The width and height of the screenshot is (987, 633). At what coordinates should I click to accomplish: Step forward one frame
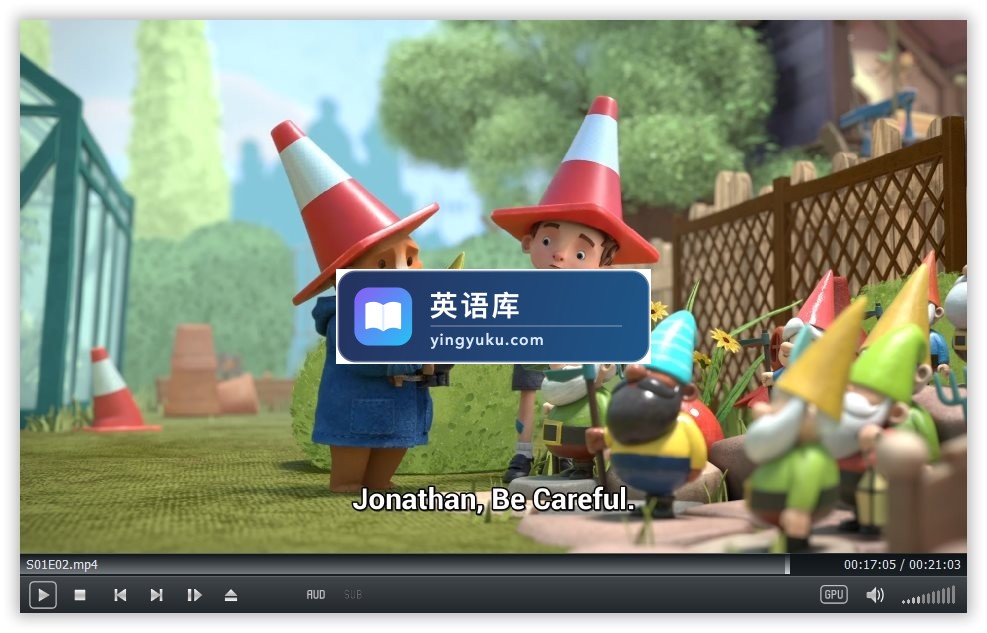tap(195, 595)
